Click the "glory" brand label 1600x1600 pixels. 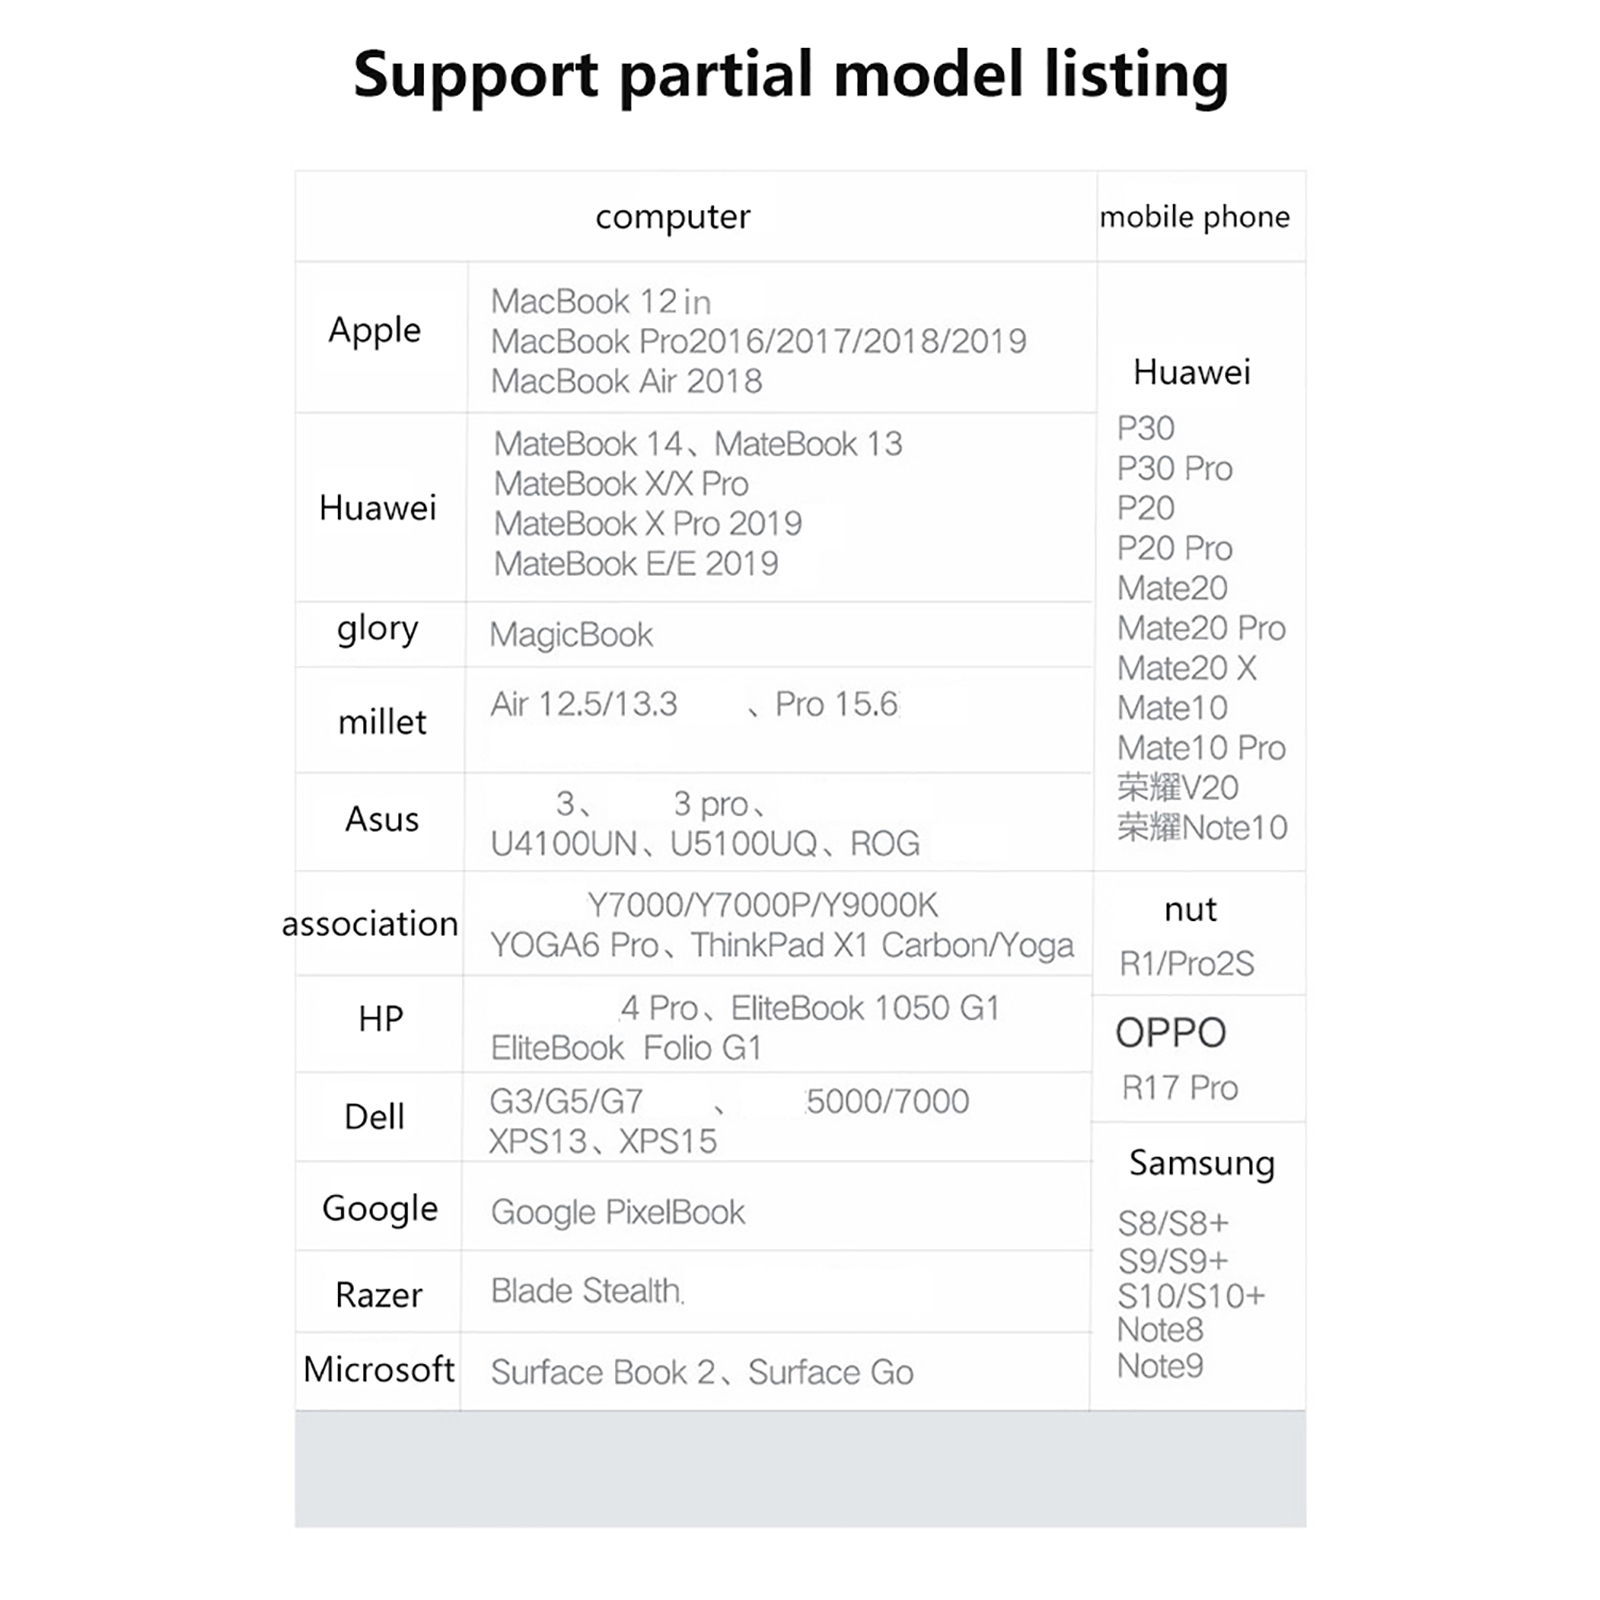pos(377,629)
